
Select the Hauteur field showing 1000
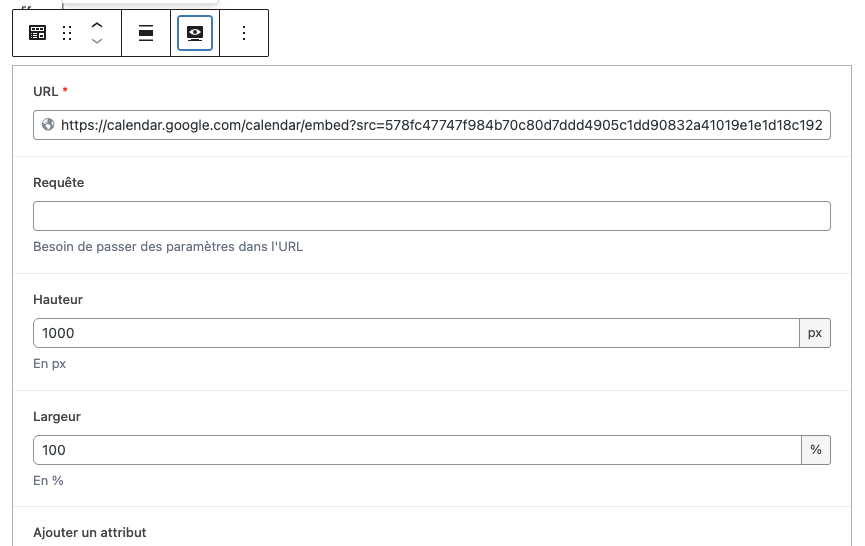pos(416,333)
